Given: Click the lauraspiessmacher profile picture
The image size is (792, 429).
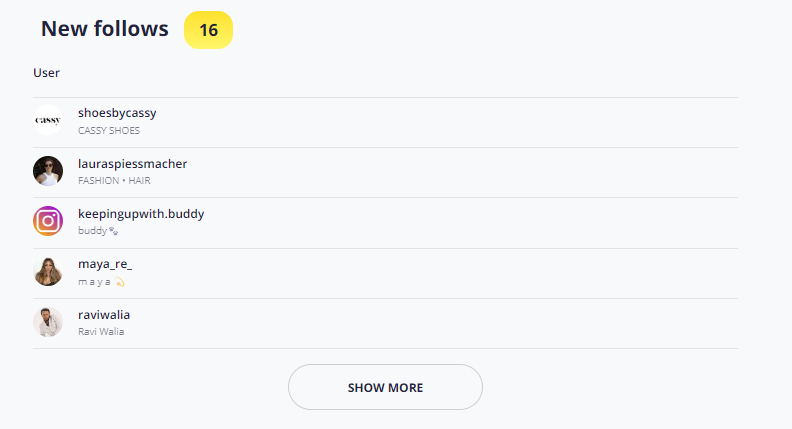Looking at the screenshot, I should coord(48,171).
